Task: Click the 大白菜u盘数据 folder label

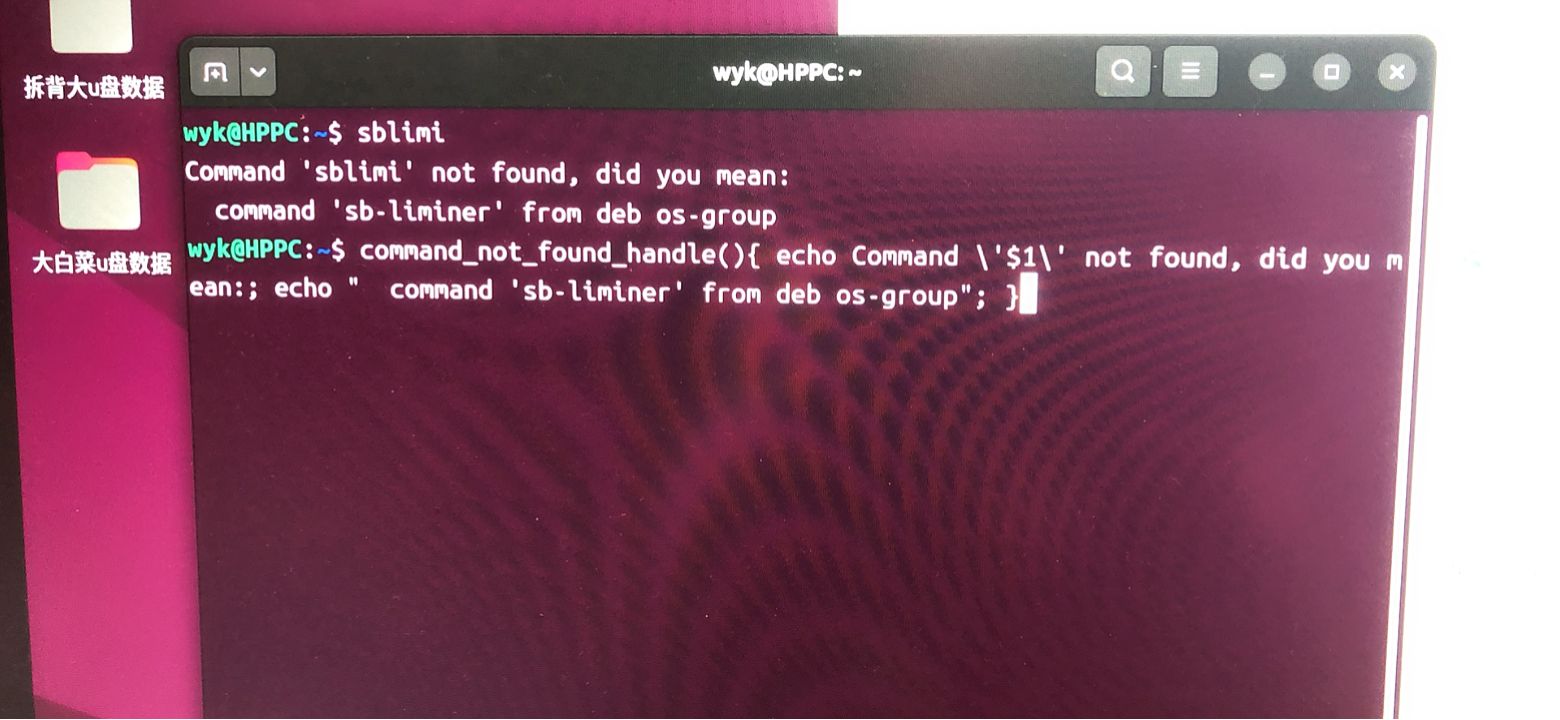Action: click(x=102, y=263)
